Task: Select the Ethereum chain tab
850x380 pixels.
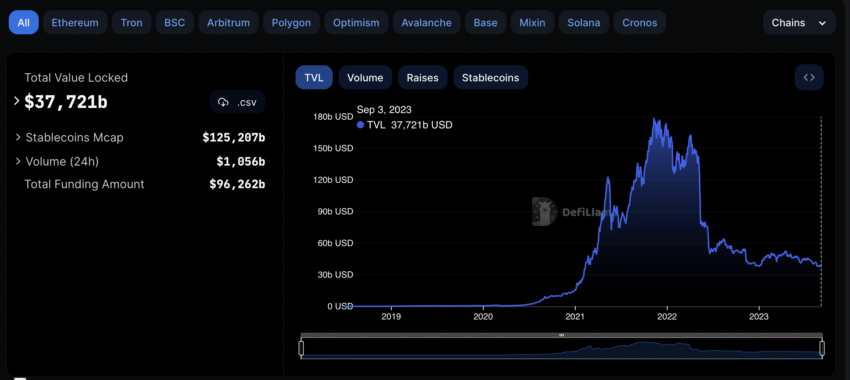Action: (75, 23)
